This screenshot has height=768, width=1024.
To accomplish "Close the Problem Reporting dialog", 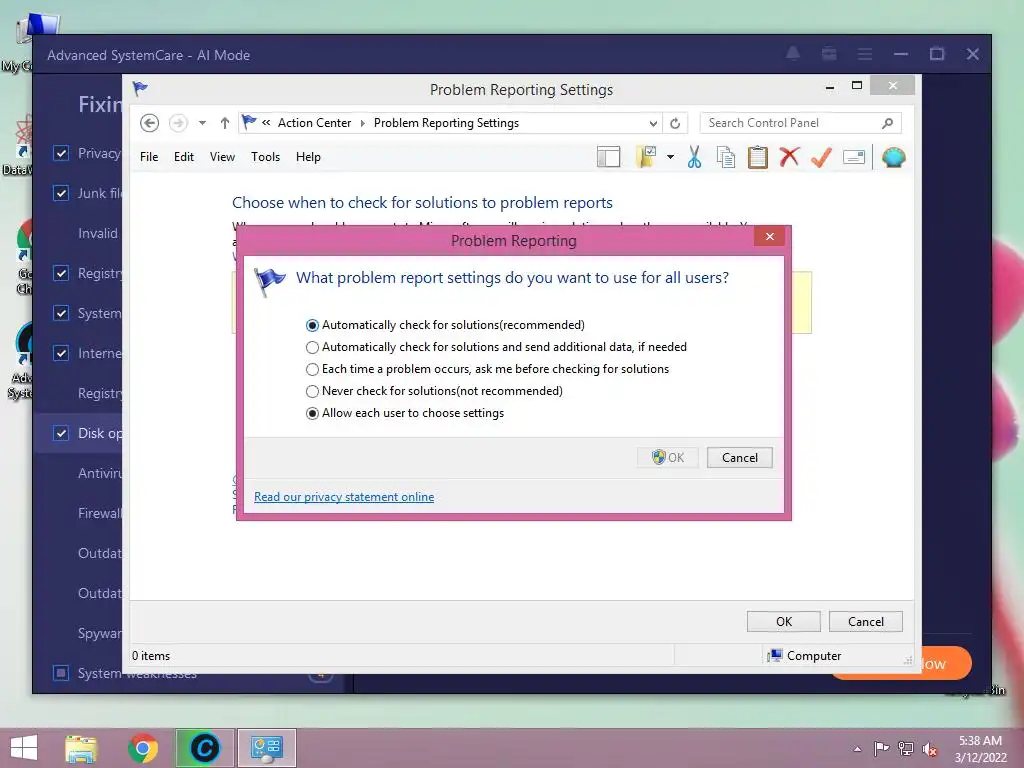I will point(770,236).
